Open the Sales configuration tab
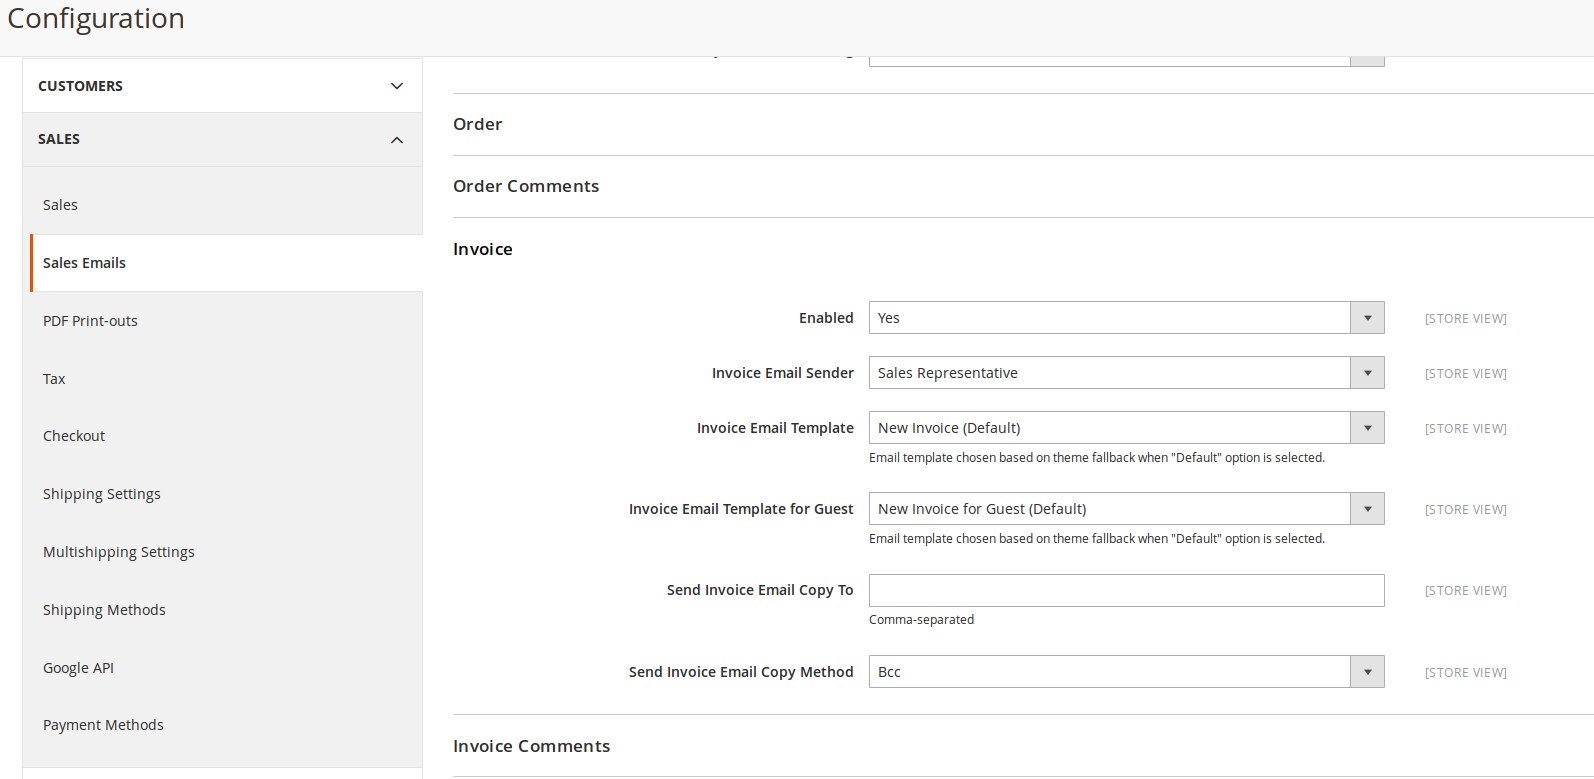This screenshot has height=779, width=1594. click(60, 205)
